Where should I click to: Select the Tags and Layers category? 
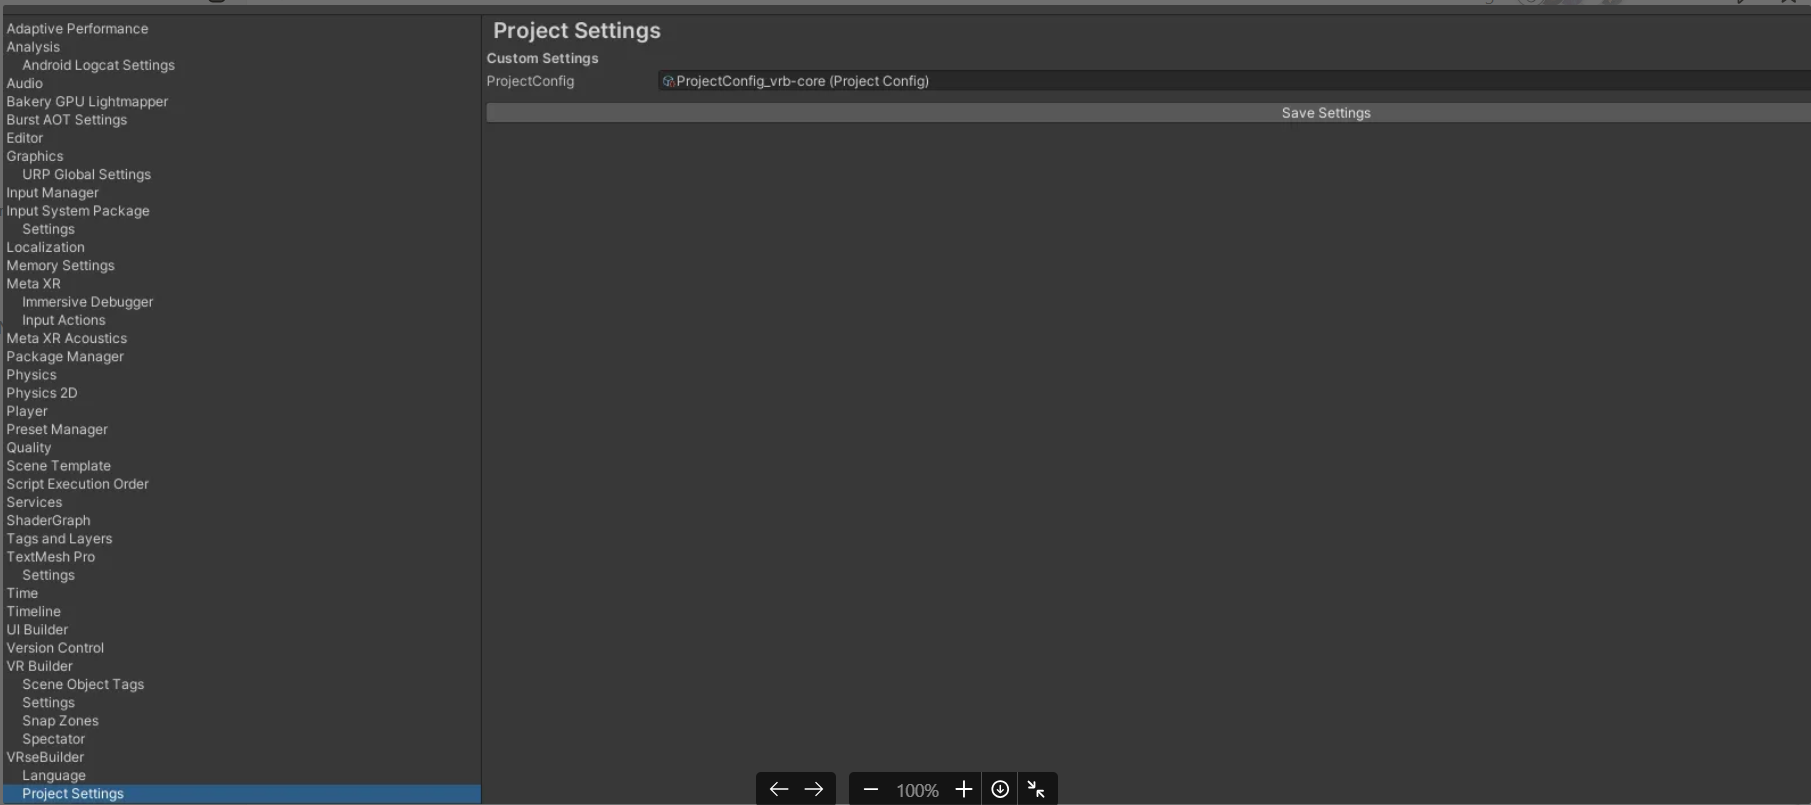(x=59, y=539)
